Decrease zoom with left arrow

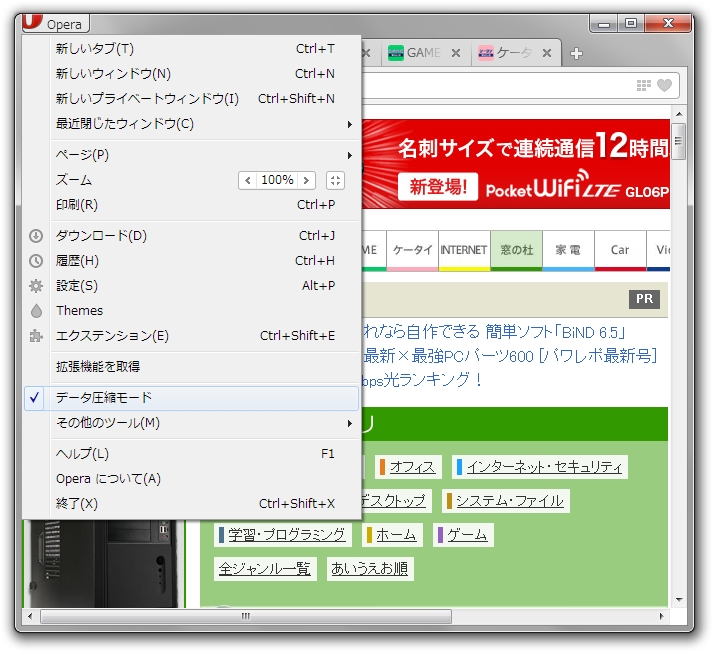247,180
